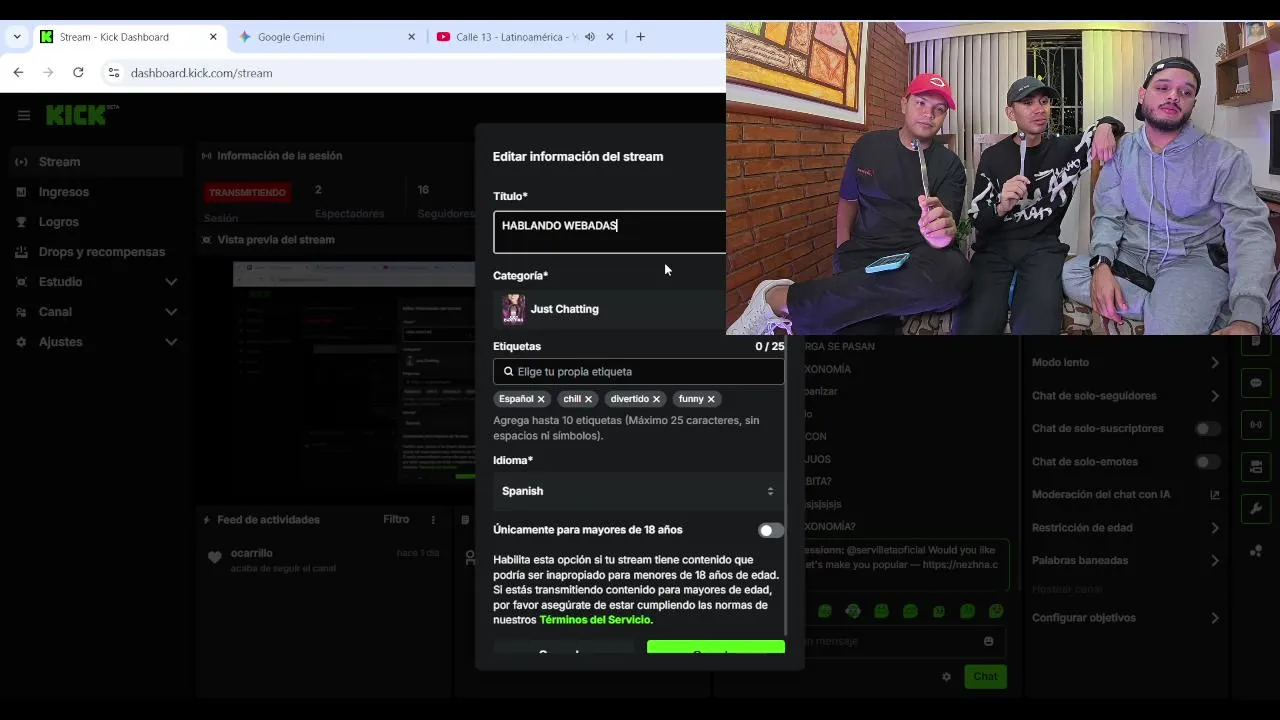Click the three-dots cluster icon in right rail

1256,551
